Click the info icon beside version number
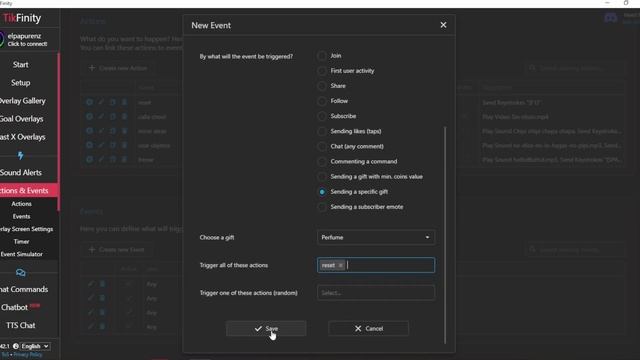 16,346
